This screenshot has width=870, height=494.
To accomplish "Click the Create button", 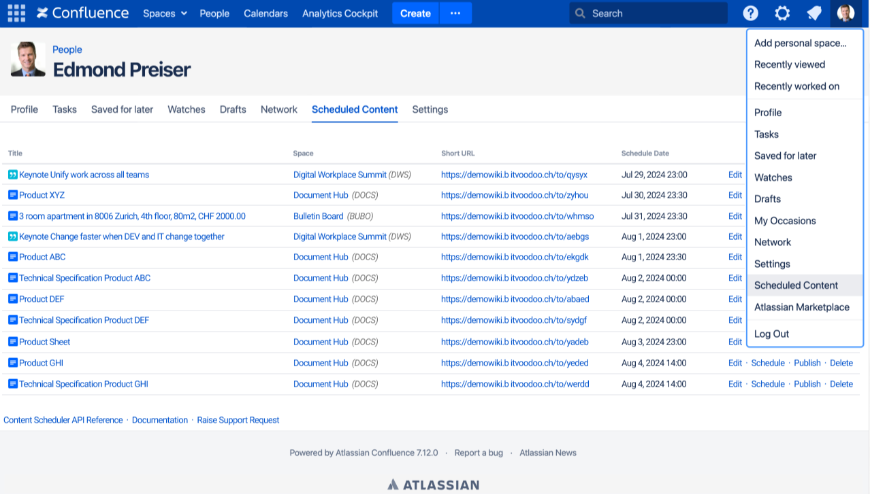I will pyautogui.click(x=416, y=13).
